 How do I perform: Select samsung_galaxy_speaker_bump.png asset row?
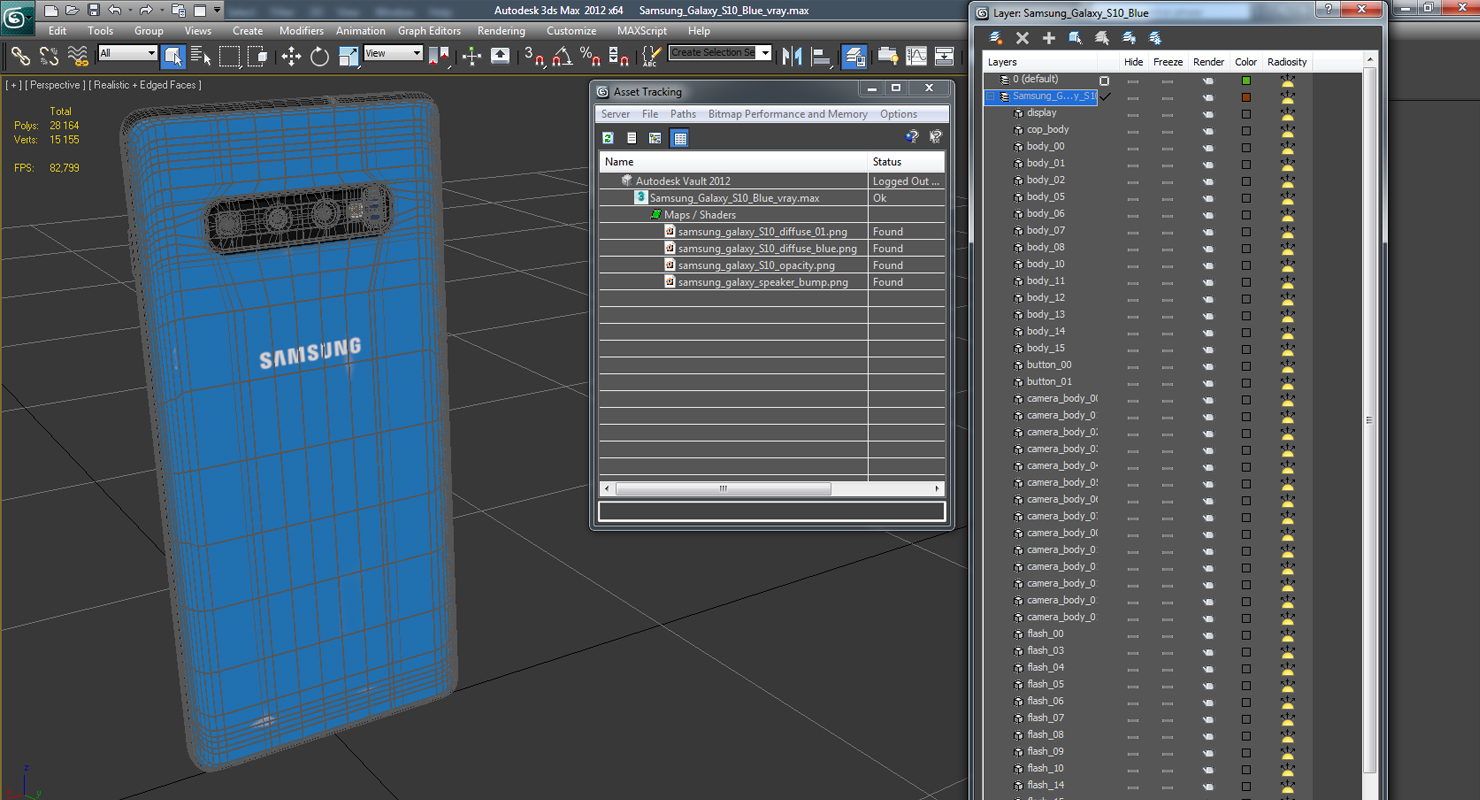772,282
